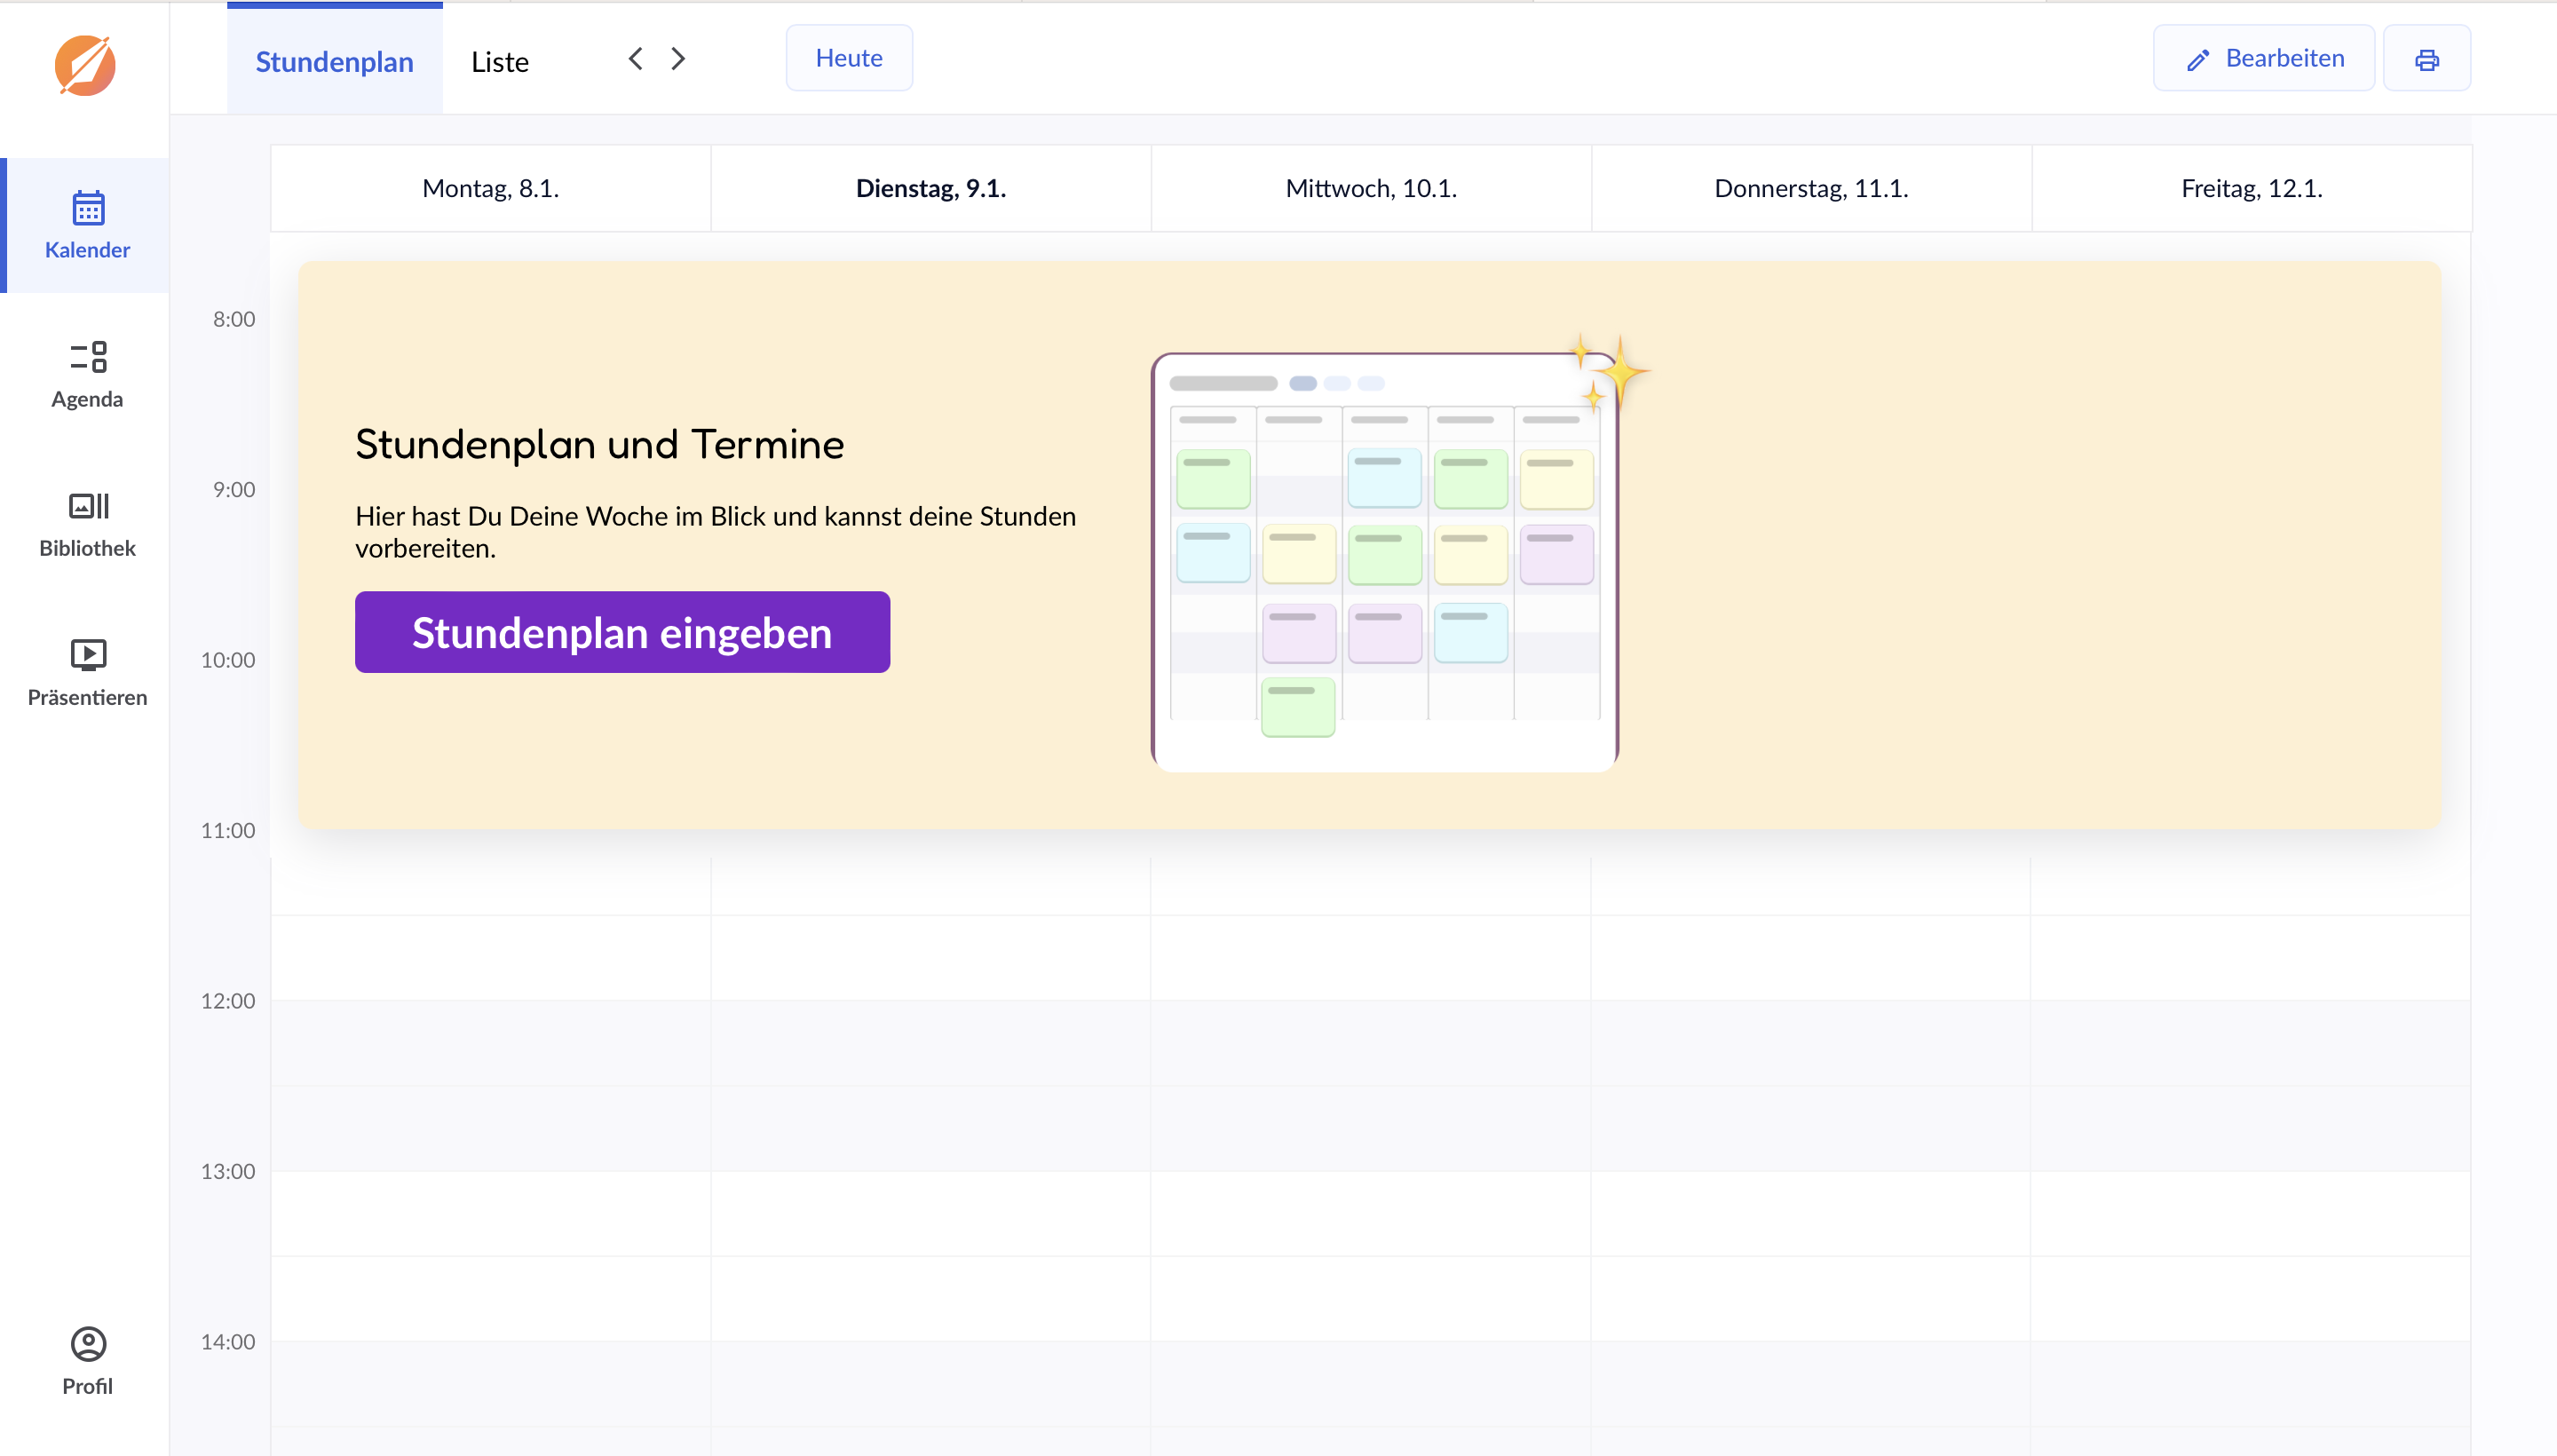Select the Freitag, 12.1. day header
Screen dimensions: 2557x1456
click(x=2251, y=187)
